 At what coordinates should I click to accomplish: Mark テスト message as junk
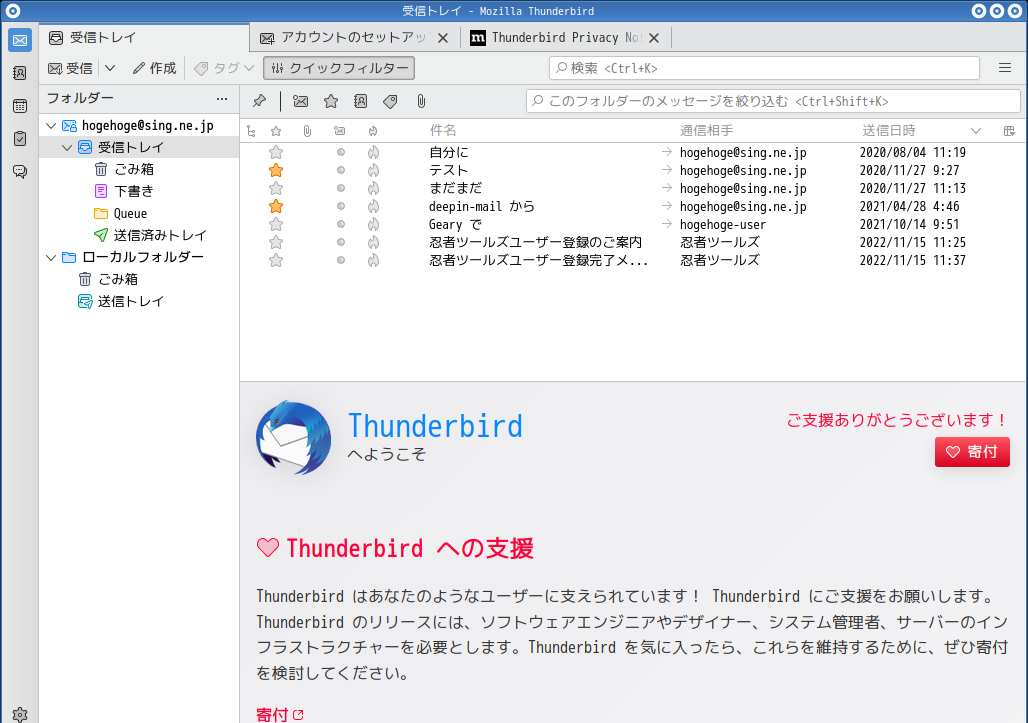[x=373, y=170]
